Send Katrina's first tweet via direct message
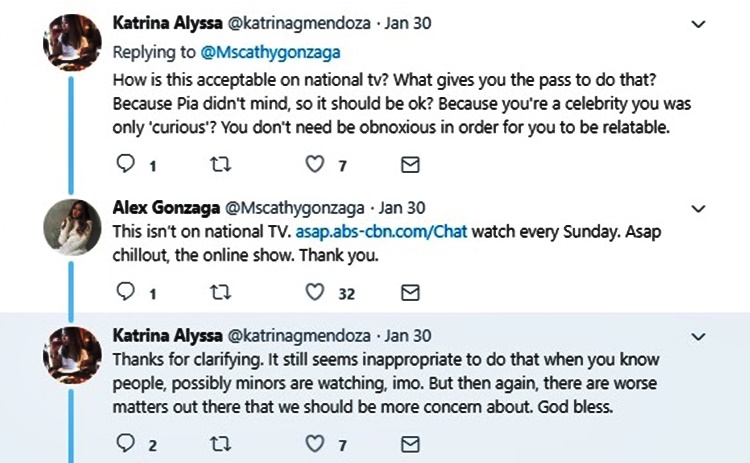Viewport: 750px width, 463px height. click(x=410, y=164)
